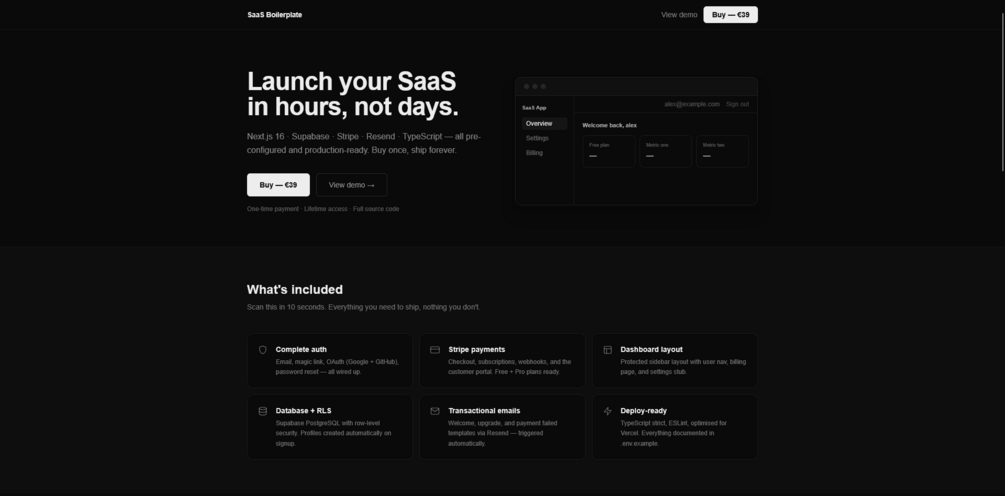
Task: Click the envelope icon beside Transactional emails
Action: (435, 411)
